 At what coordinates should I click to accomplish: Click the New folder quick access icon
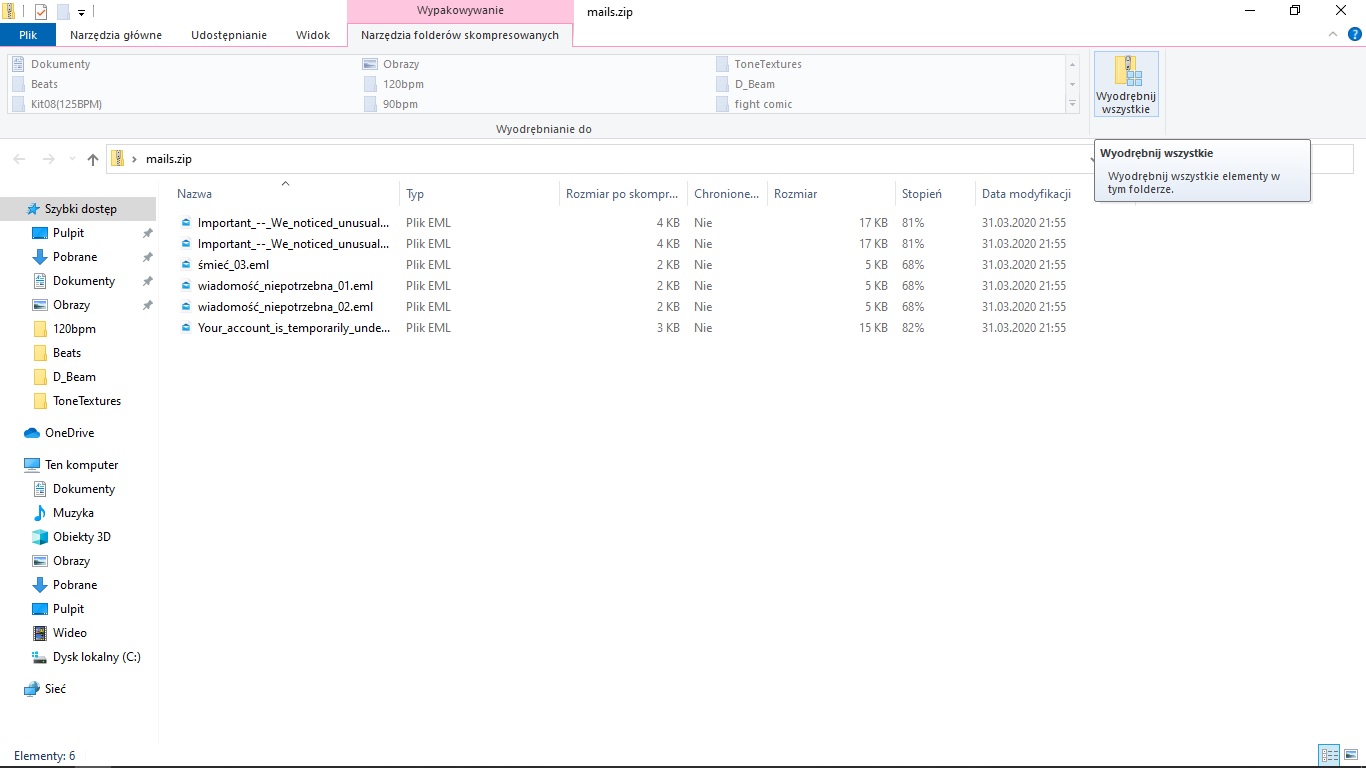click(x=63, y=12)
